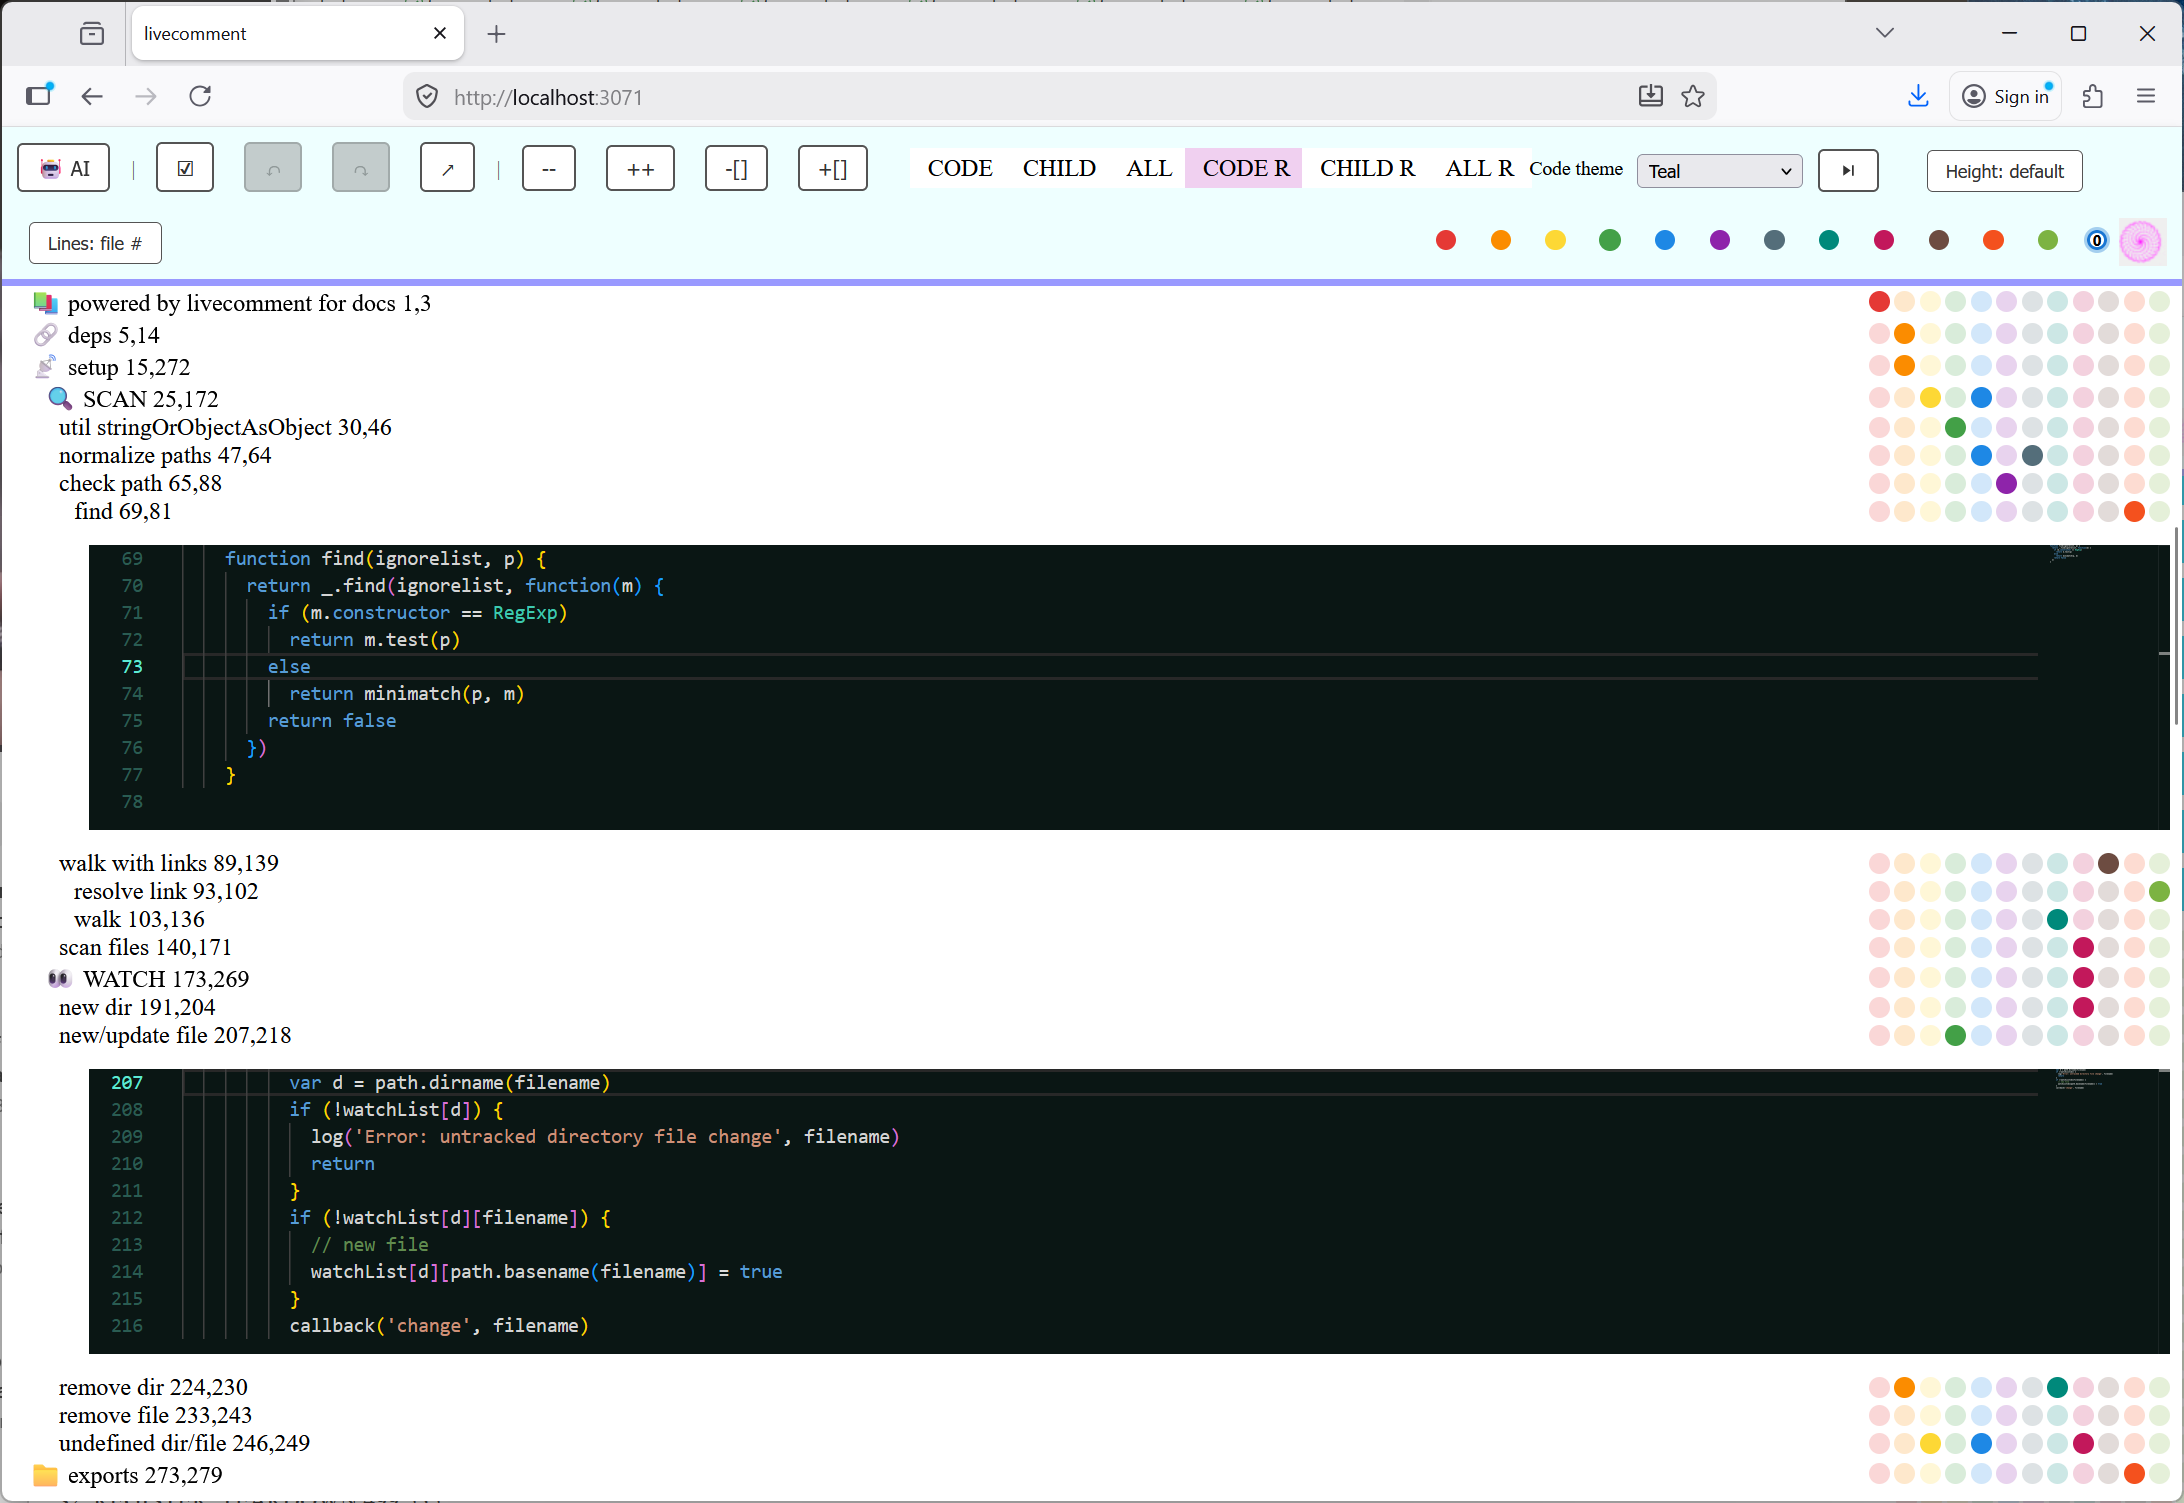This screenshot has width=2184, height=1503.
Task: Bookmark this page with star icon
Action: 1693,96
